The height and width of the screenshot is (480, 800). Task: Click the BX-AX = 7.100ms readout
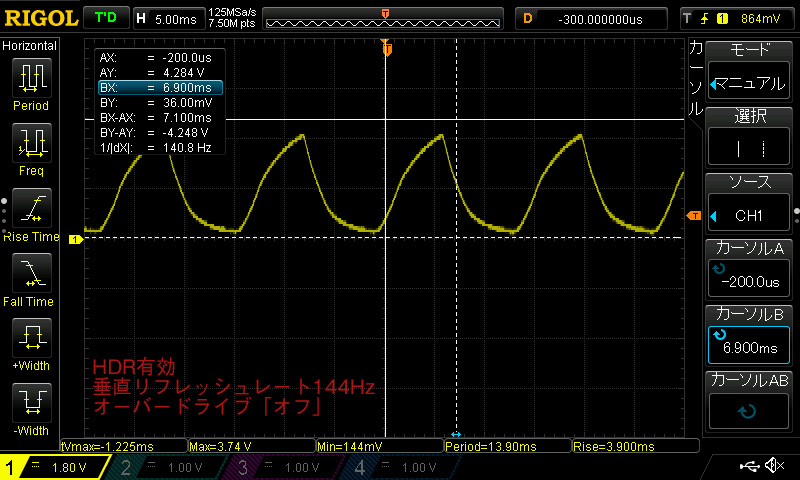156,118
